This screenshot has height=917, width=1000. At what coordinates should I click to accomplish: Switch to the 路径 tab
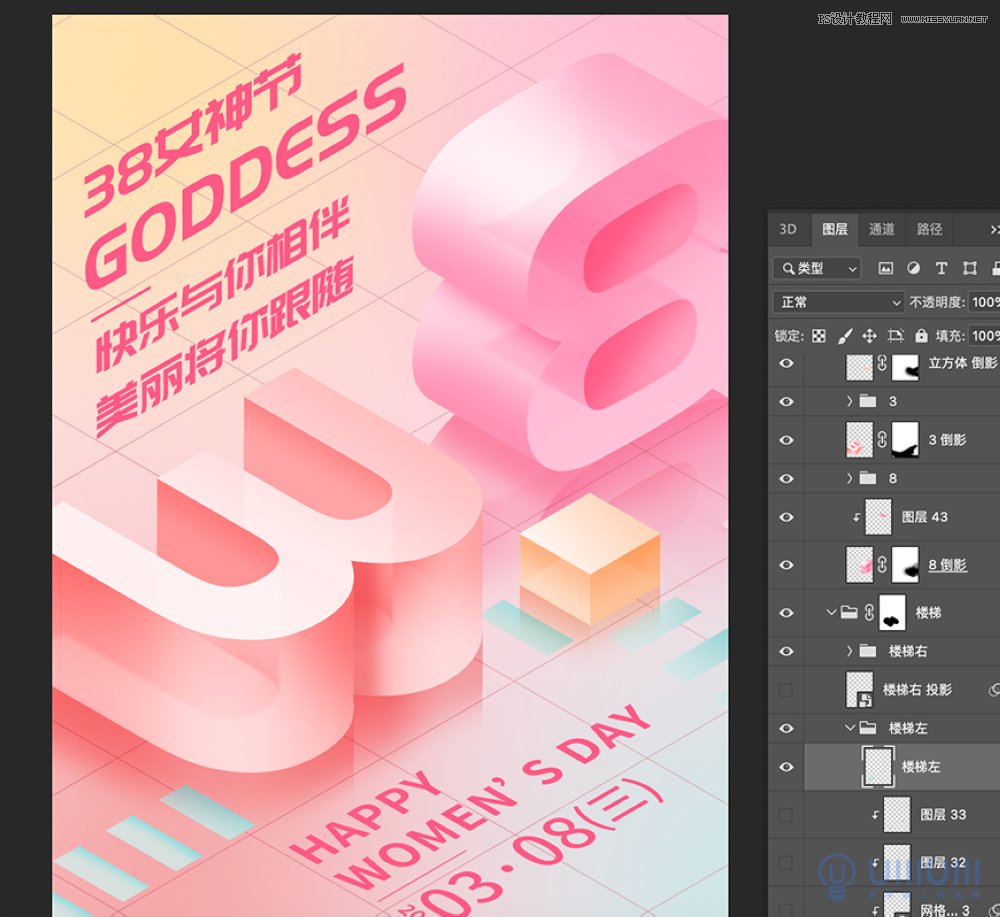(x=930, y=229)
